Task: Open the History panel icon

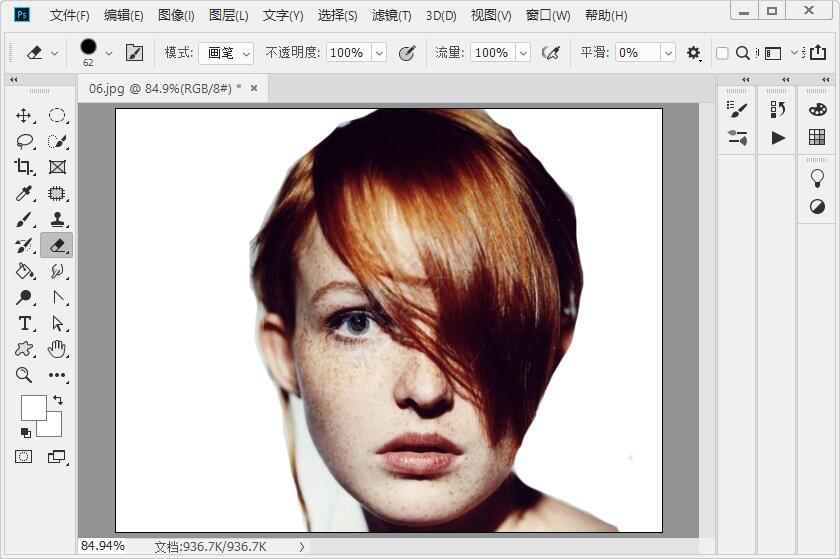Action: click(x=778, y=109)
